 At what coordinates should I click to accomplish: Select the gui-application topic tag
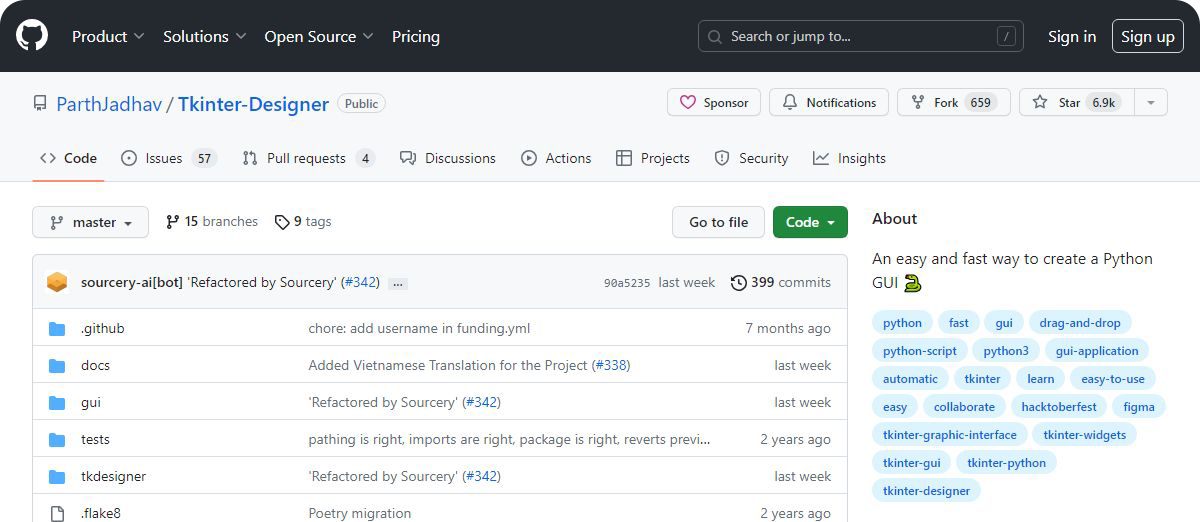tap(1097, 351)
